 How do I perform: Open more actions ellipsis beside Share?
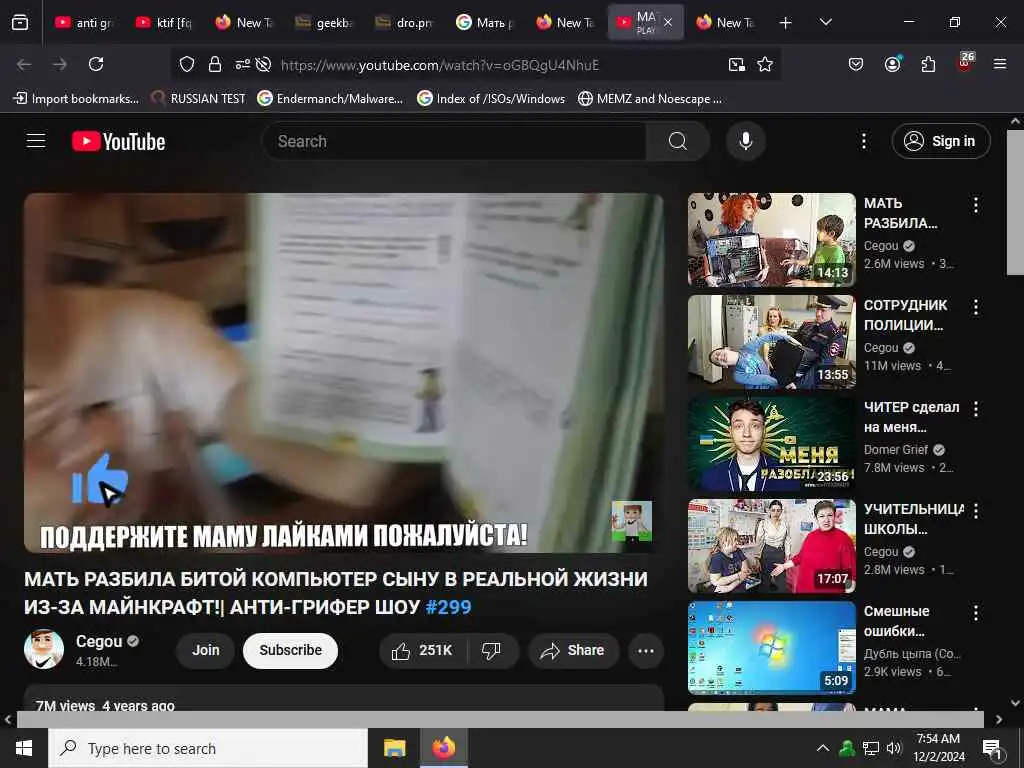pos(645,650)
